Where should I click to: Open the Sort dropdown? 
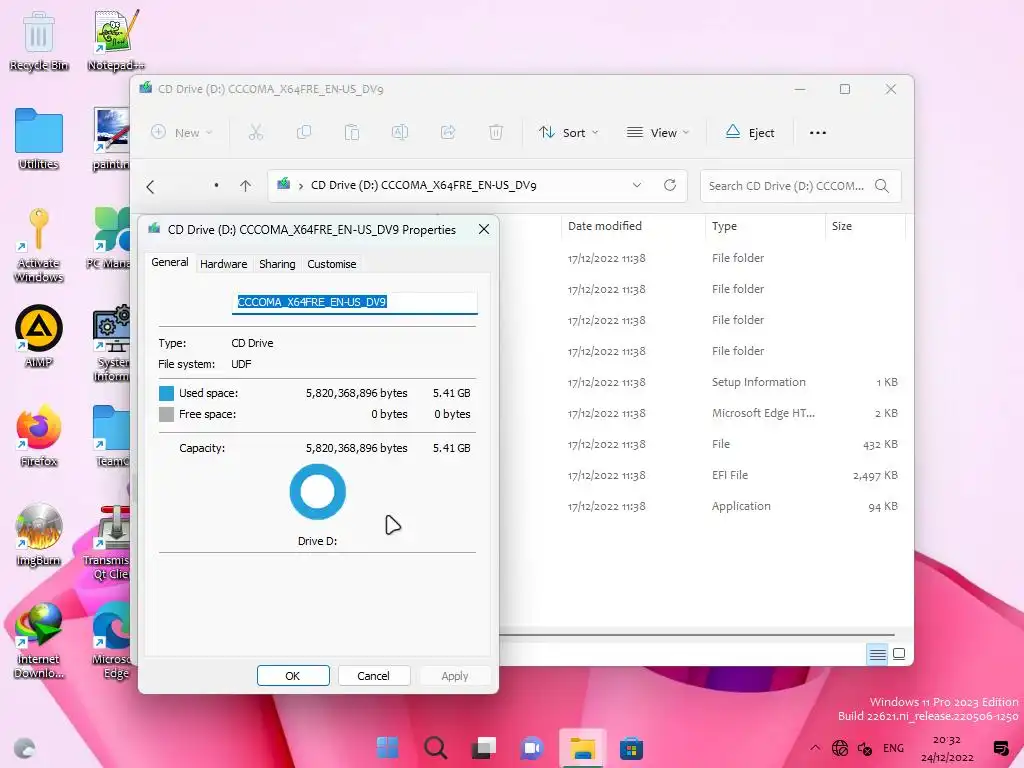pyautogui.click(x=568, y=133)
